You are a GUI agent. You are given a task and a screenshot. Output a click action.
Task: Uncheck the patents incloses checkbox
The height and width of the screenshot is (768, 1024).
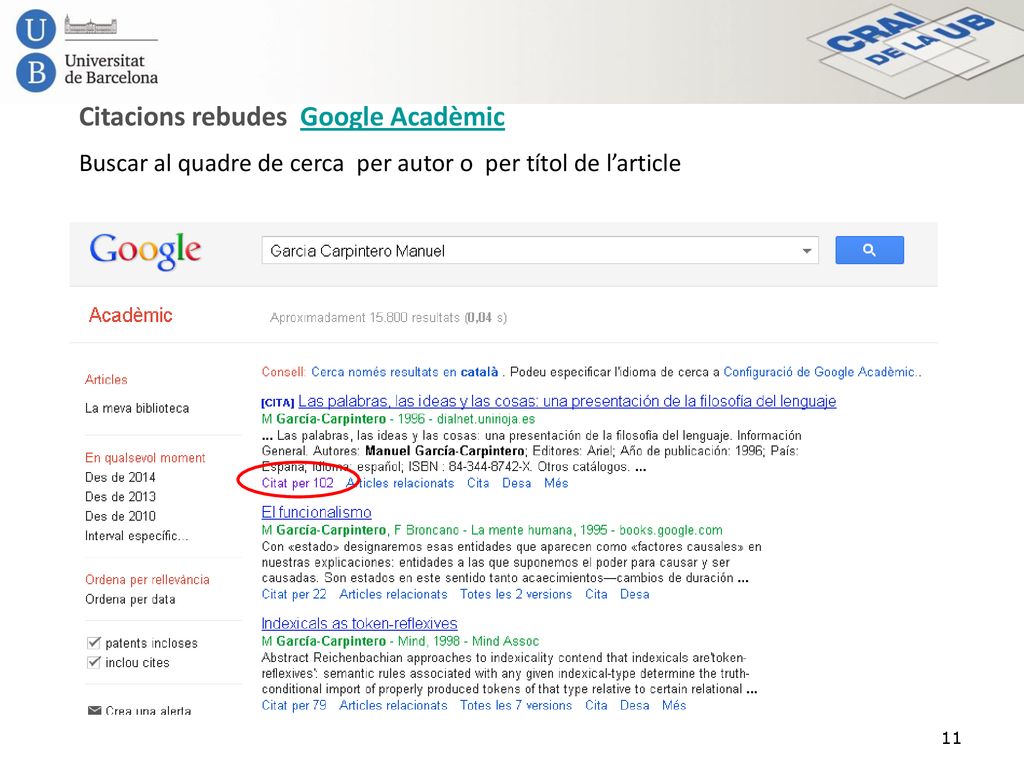(93, 643)
